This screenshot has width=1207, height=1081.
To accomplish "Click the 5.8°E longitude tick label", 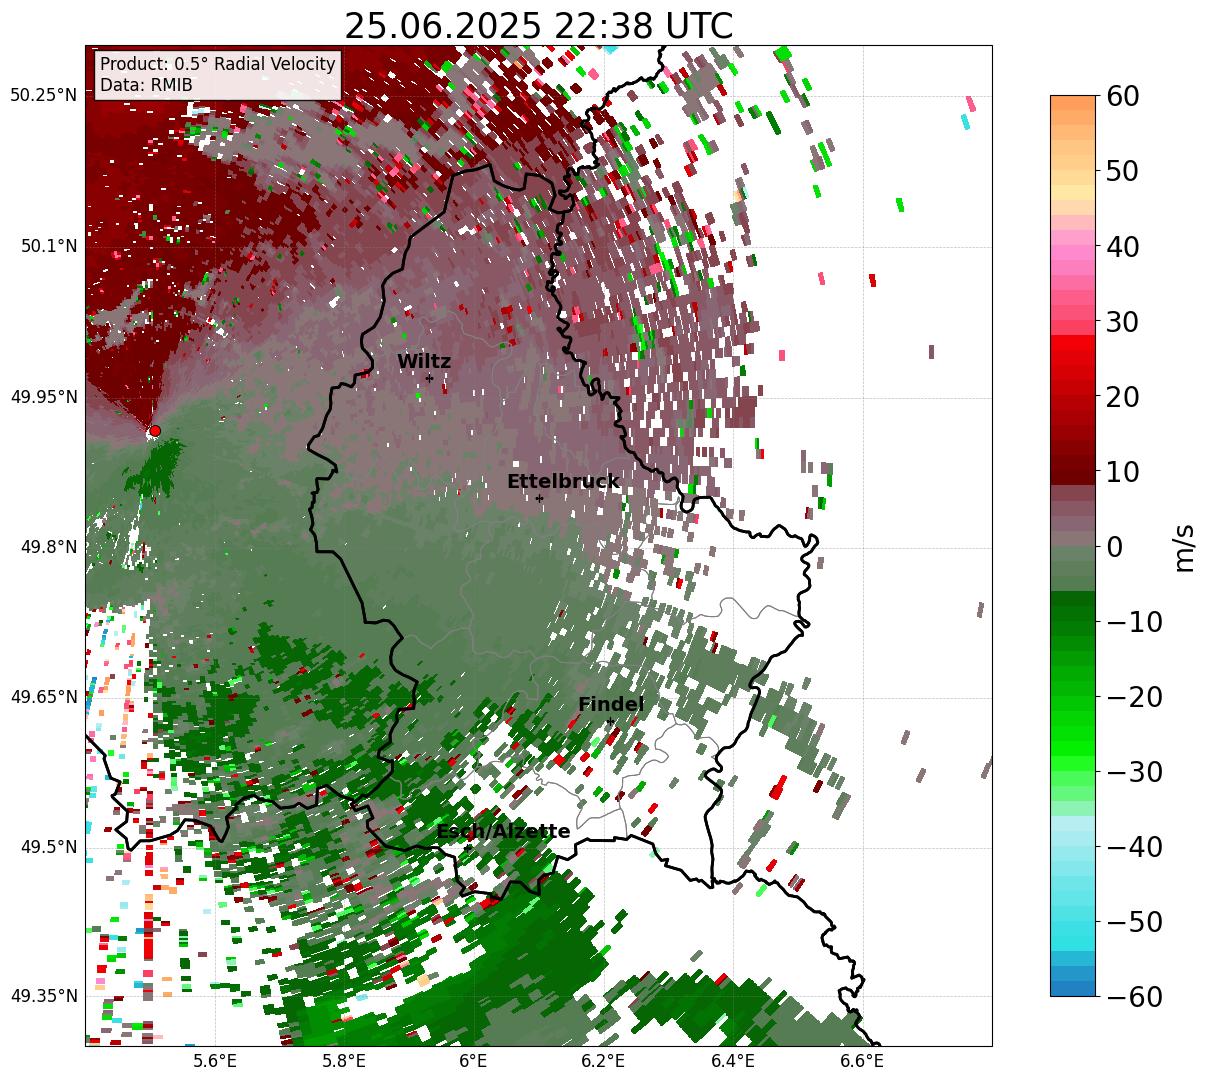I will pyautogui.click(x=344, y=1061).
